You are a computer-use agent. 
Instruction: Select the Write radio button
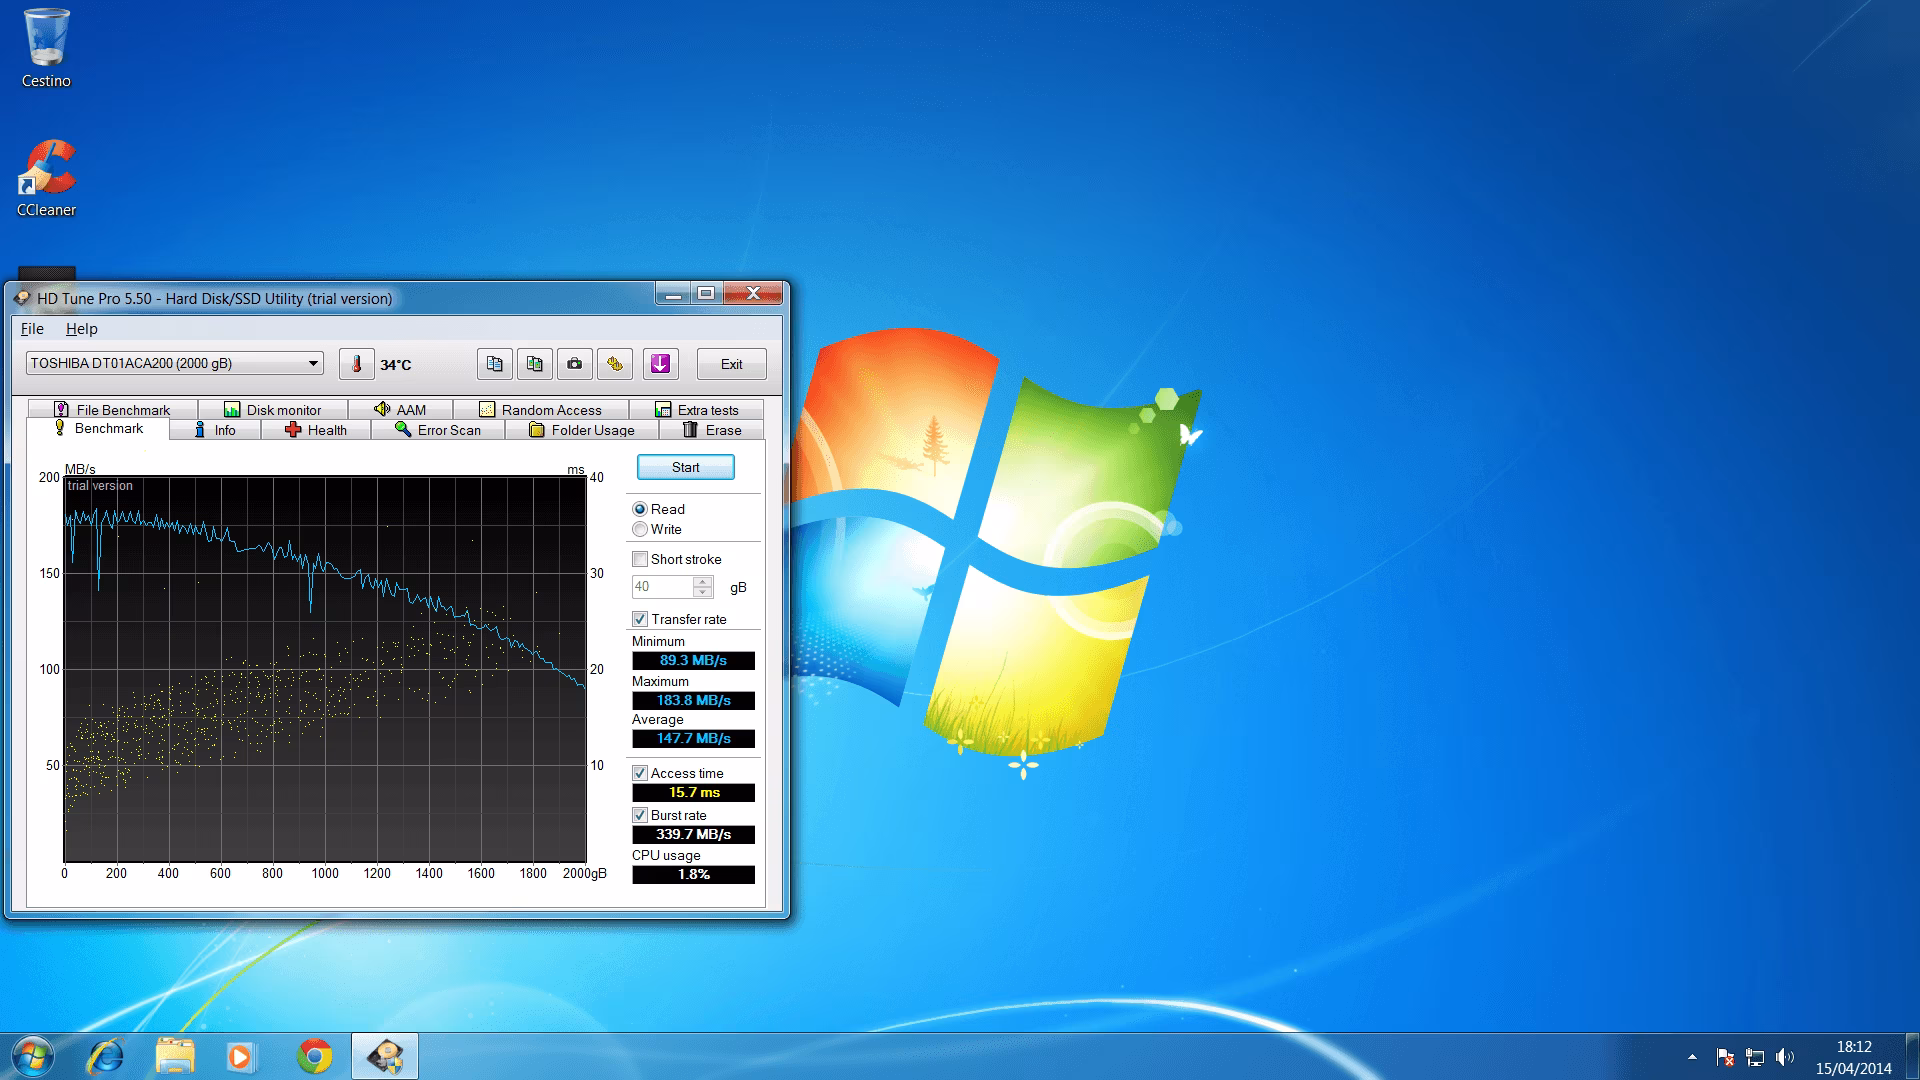tap(640, 529)
